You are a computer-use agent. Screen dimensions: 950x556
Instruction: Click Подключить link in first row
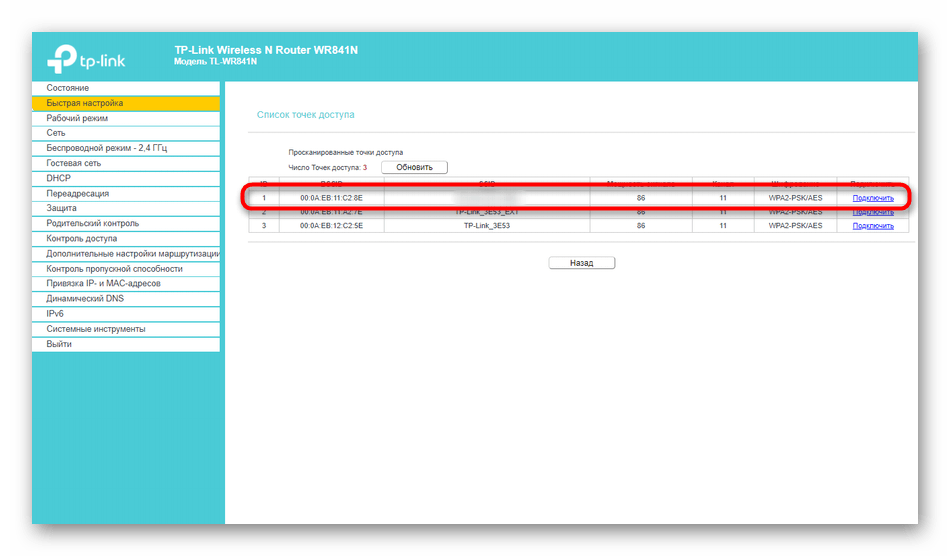872,198
